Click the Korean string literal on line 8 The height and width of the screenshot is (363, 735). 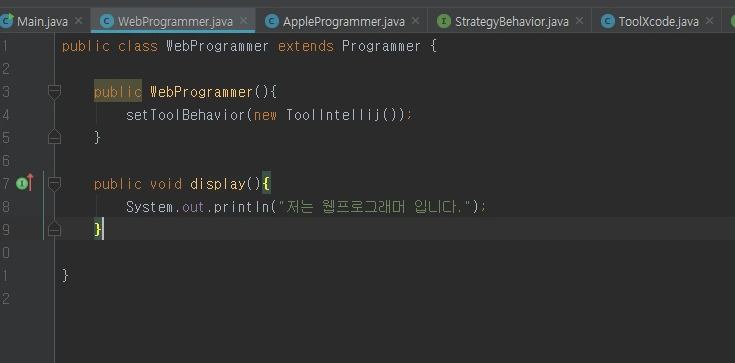click(375, 206)
